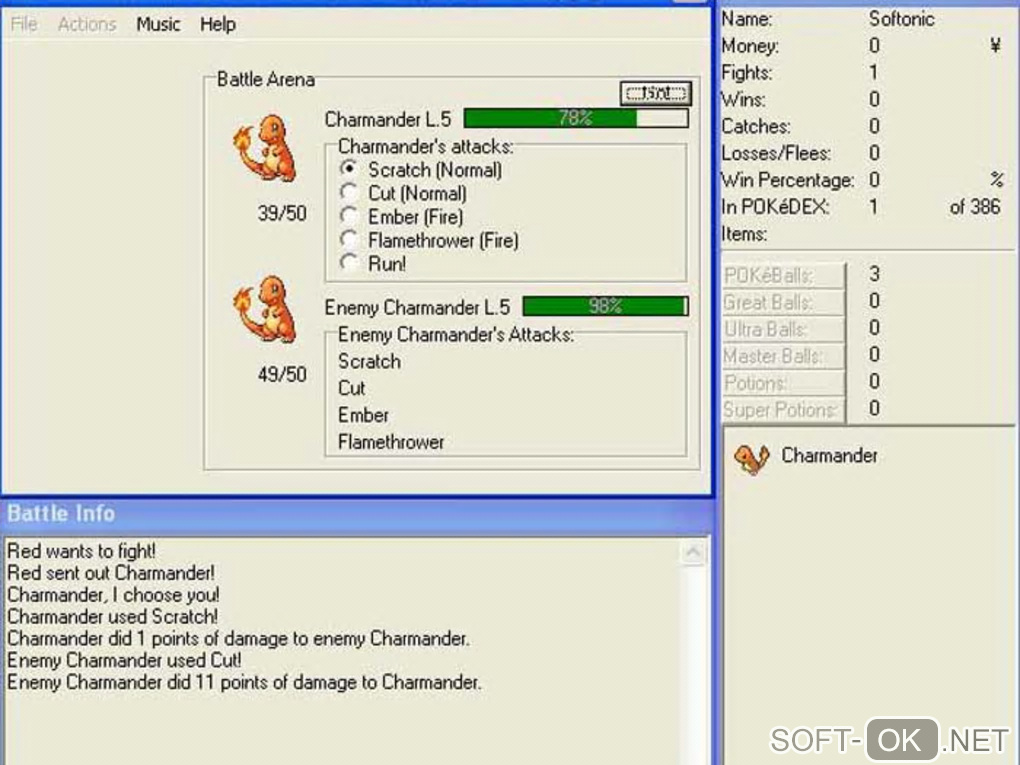Click enemy attack 'Cut' in the list
Screen dimensions: 1020x765
(x=351, y=388)
